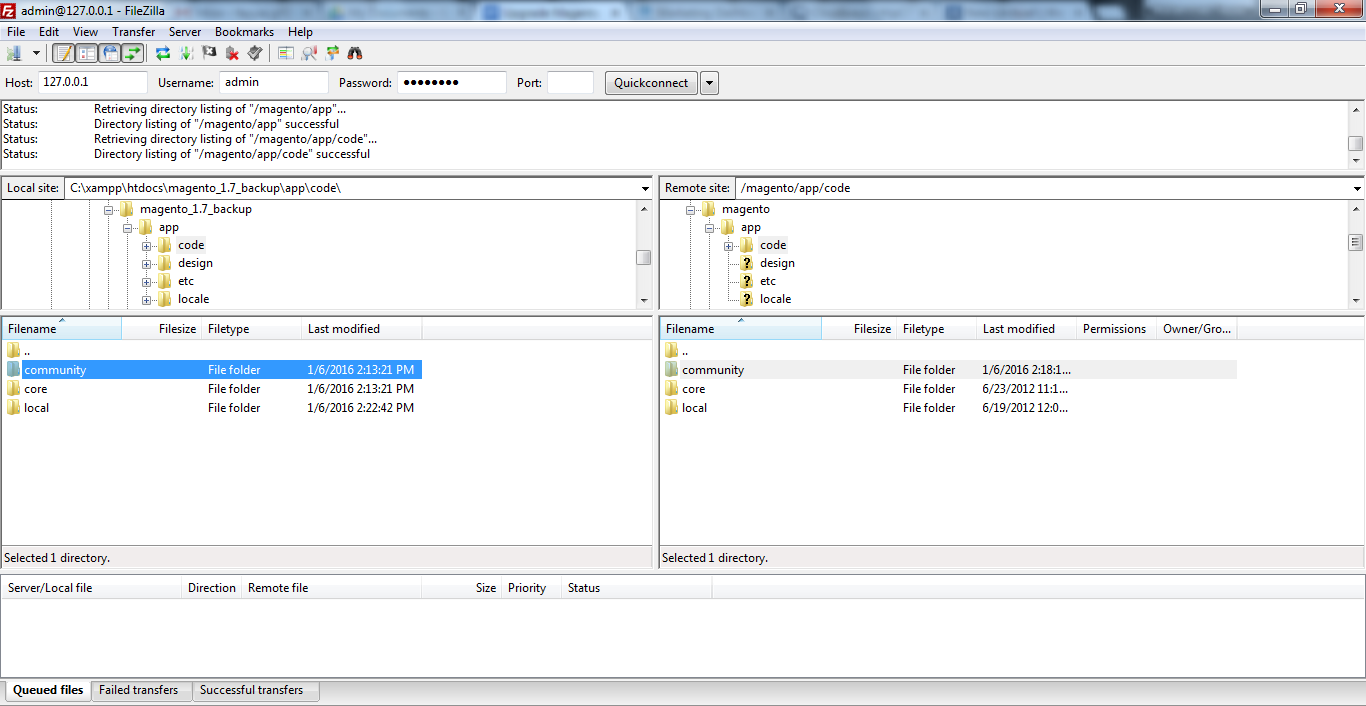Expand the locale folder in local tree
Image resolution: width=1366 pixels, height=706 pixels.
147,300
